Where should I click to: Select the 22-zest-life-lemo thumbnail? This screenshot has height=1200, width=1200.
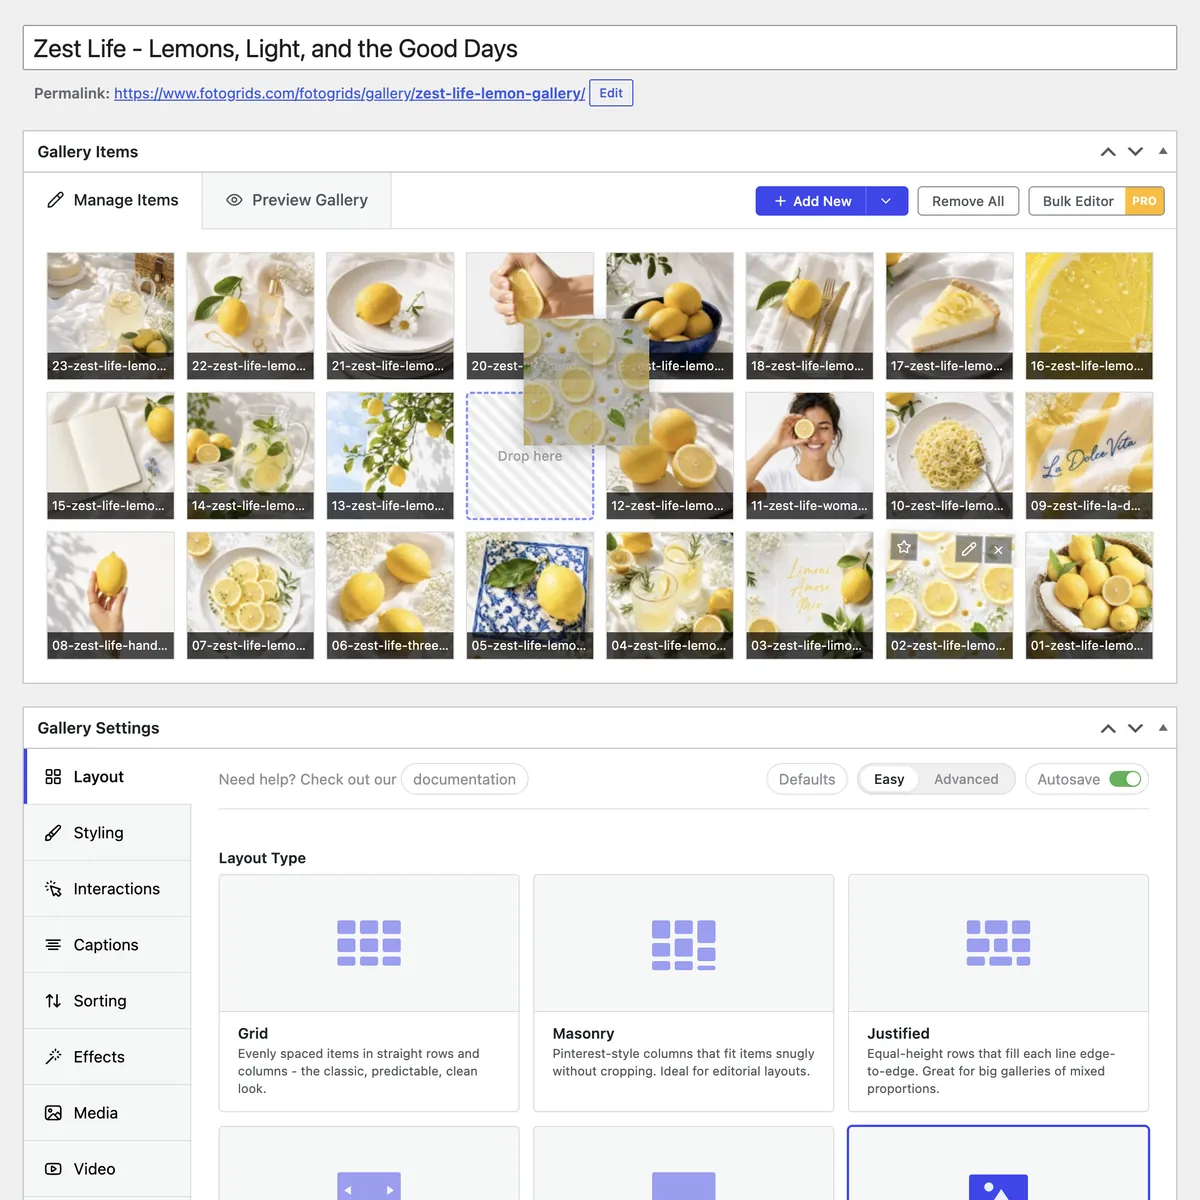[250, 316]
